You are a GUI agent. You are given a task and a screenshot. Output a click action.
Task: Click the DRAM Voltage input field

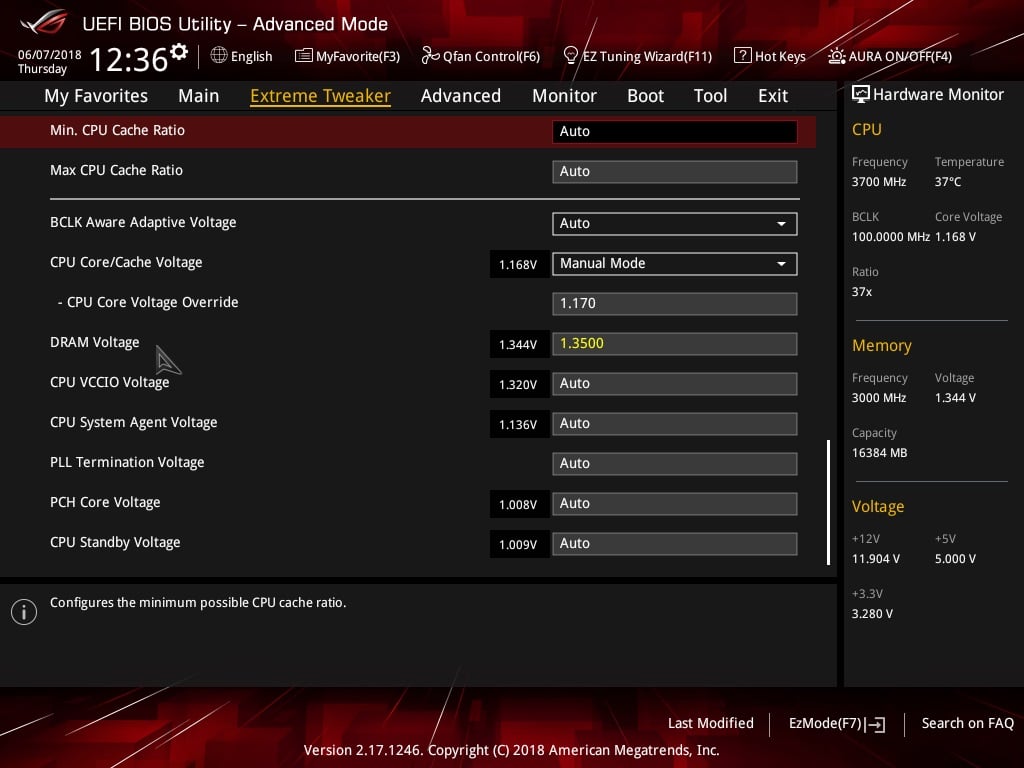[675, 343]
